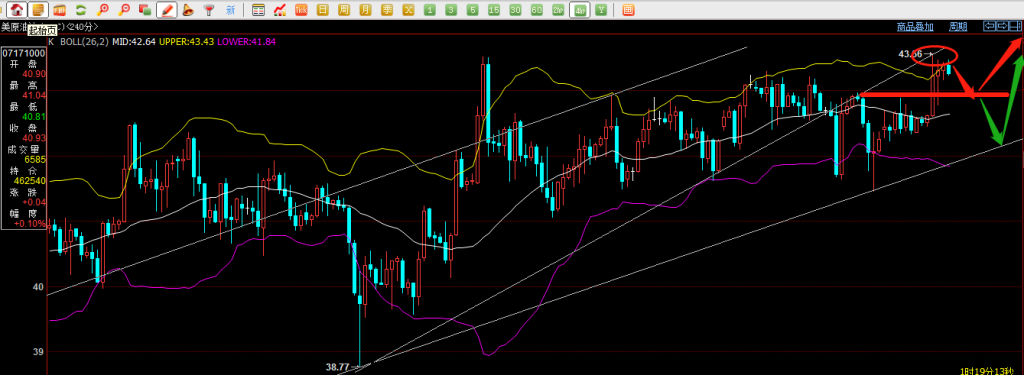
Task: Select the red pencil drawing tool
Action: pyautogui.click(x=167, y=9)
